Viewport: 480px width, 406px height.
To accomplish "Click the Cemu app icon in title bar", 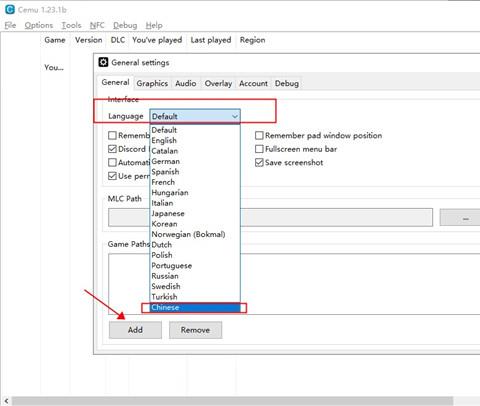I will (10, 9).
